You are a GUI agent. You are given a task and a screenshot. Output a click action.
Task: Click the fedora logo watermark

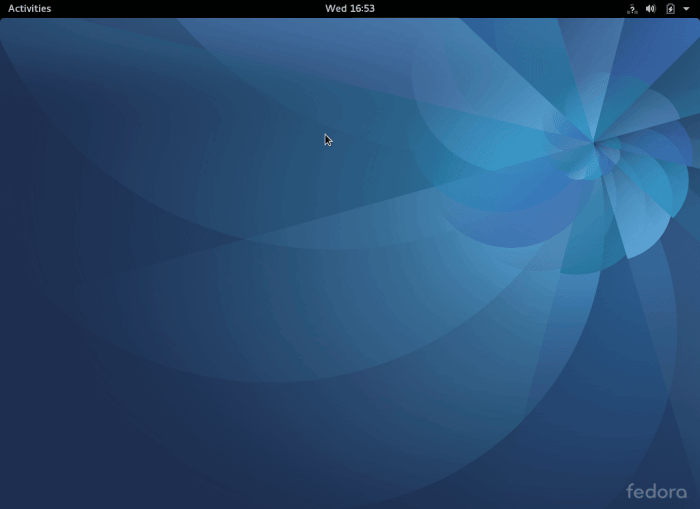[656, 491]
